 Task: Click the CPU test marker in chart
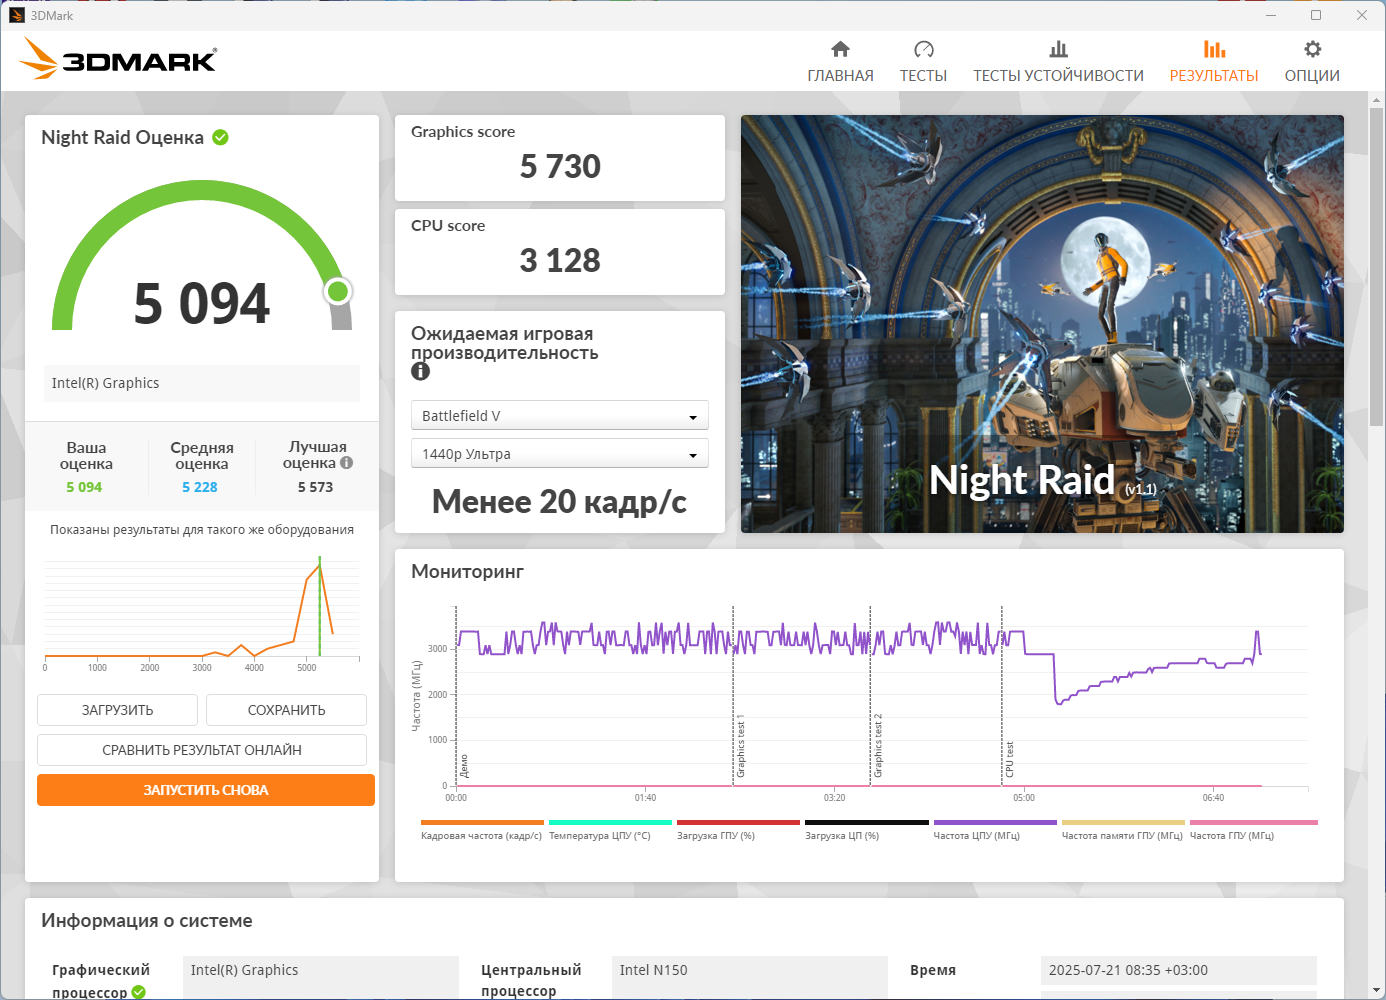[x=1010, y=759]
